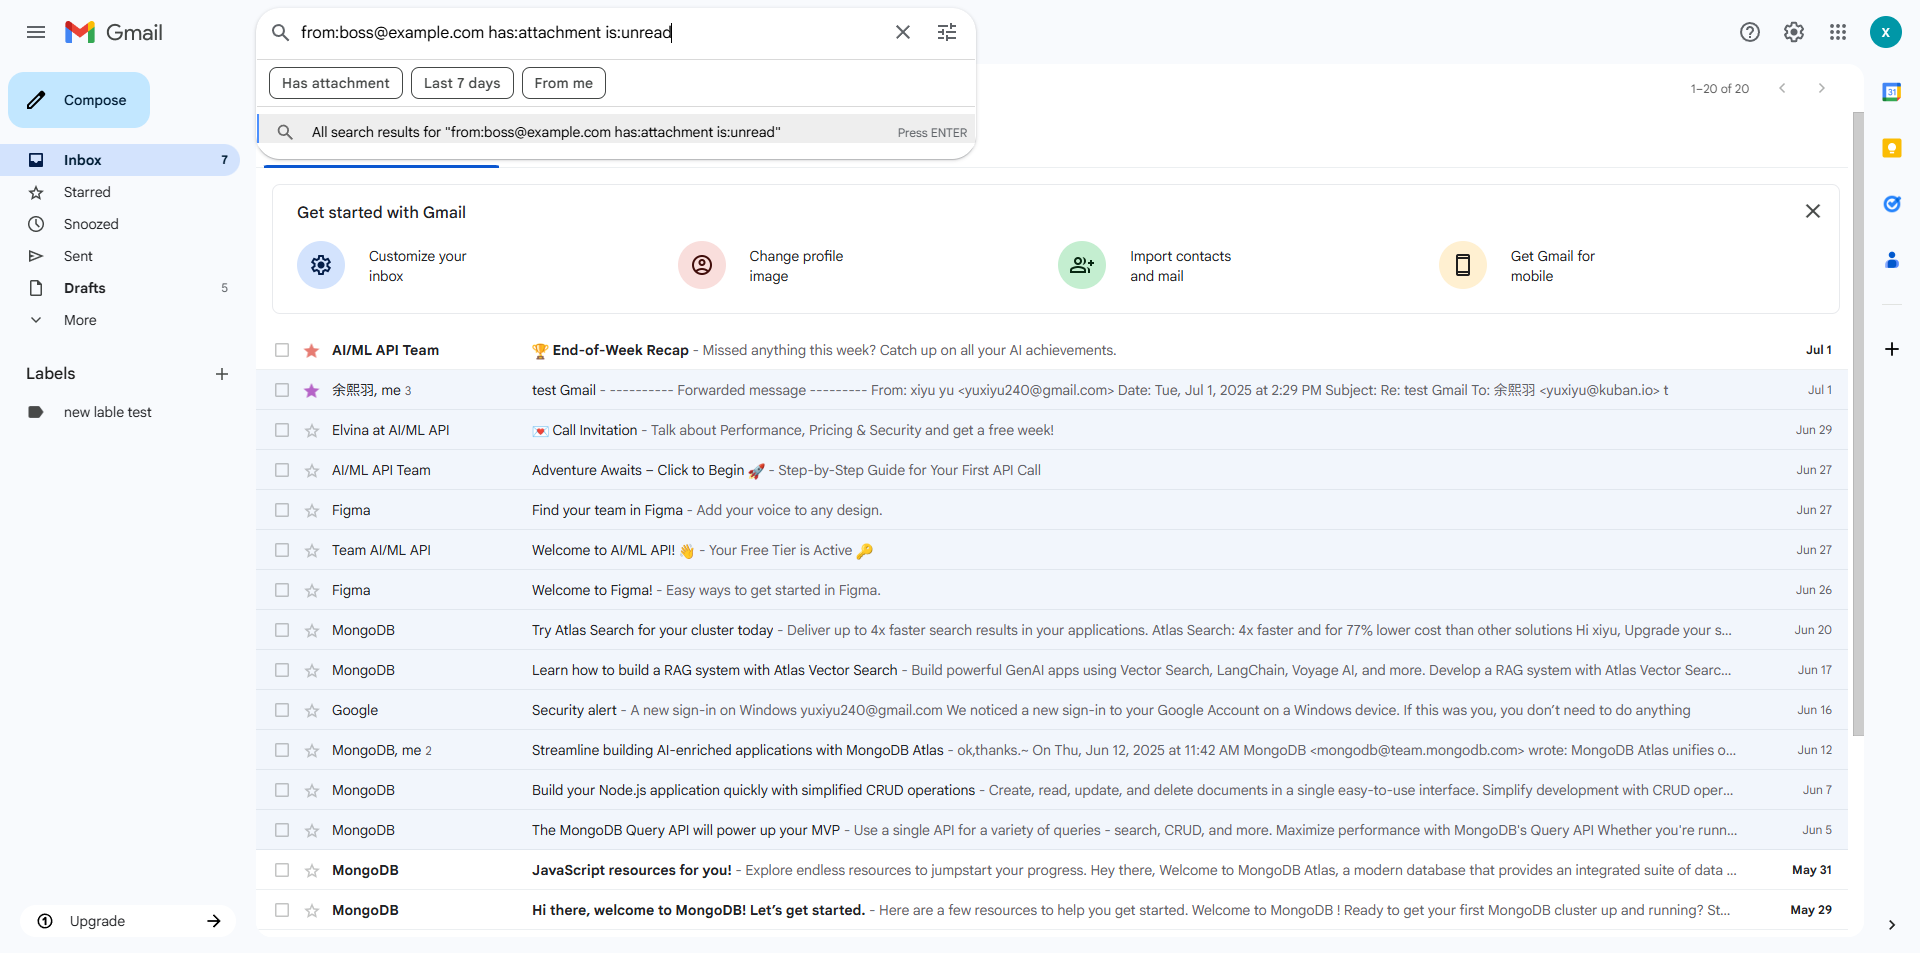Dismiss the Get started with Gmail card
Screen dimensions: 1920x953
click(1813, 211)
